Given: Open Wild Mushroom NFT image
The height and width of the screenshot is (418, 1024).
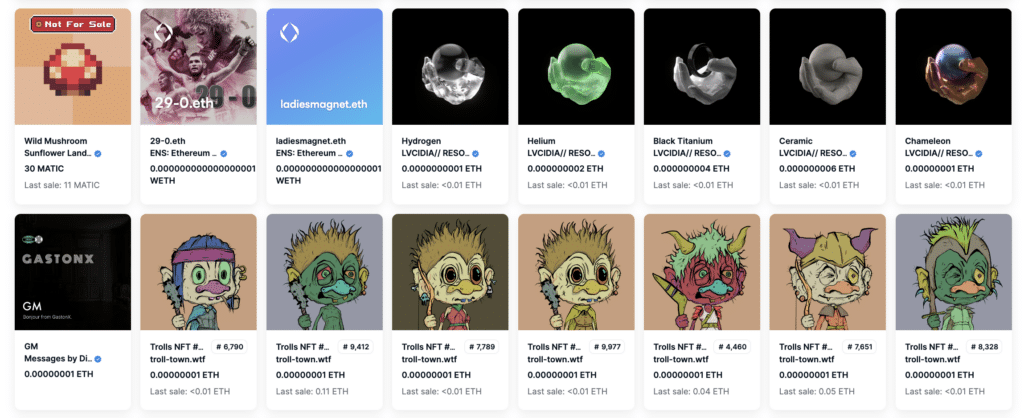Looking at the screenshot, I should pos(72,67).
